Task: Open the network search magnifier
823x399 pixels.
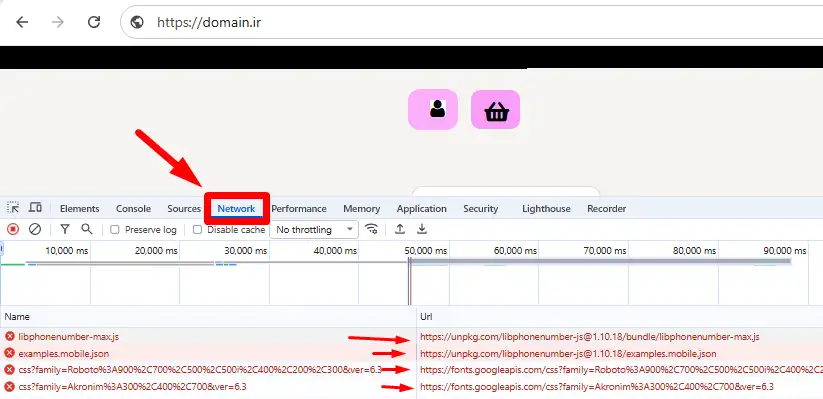Action: (87, 229)
